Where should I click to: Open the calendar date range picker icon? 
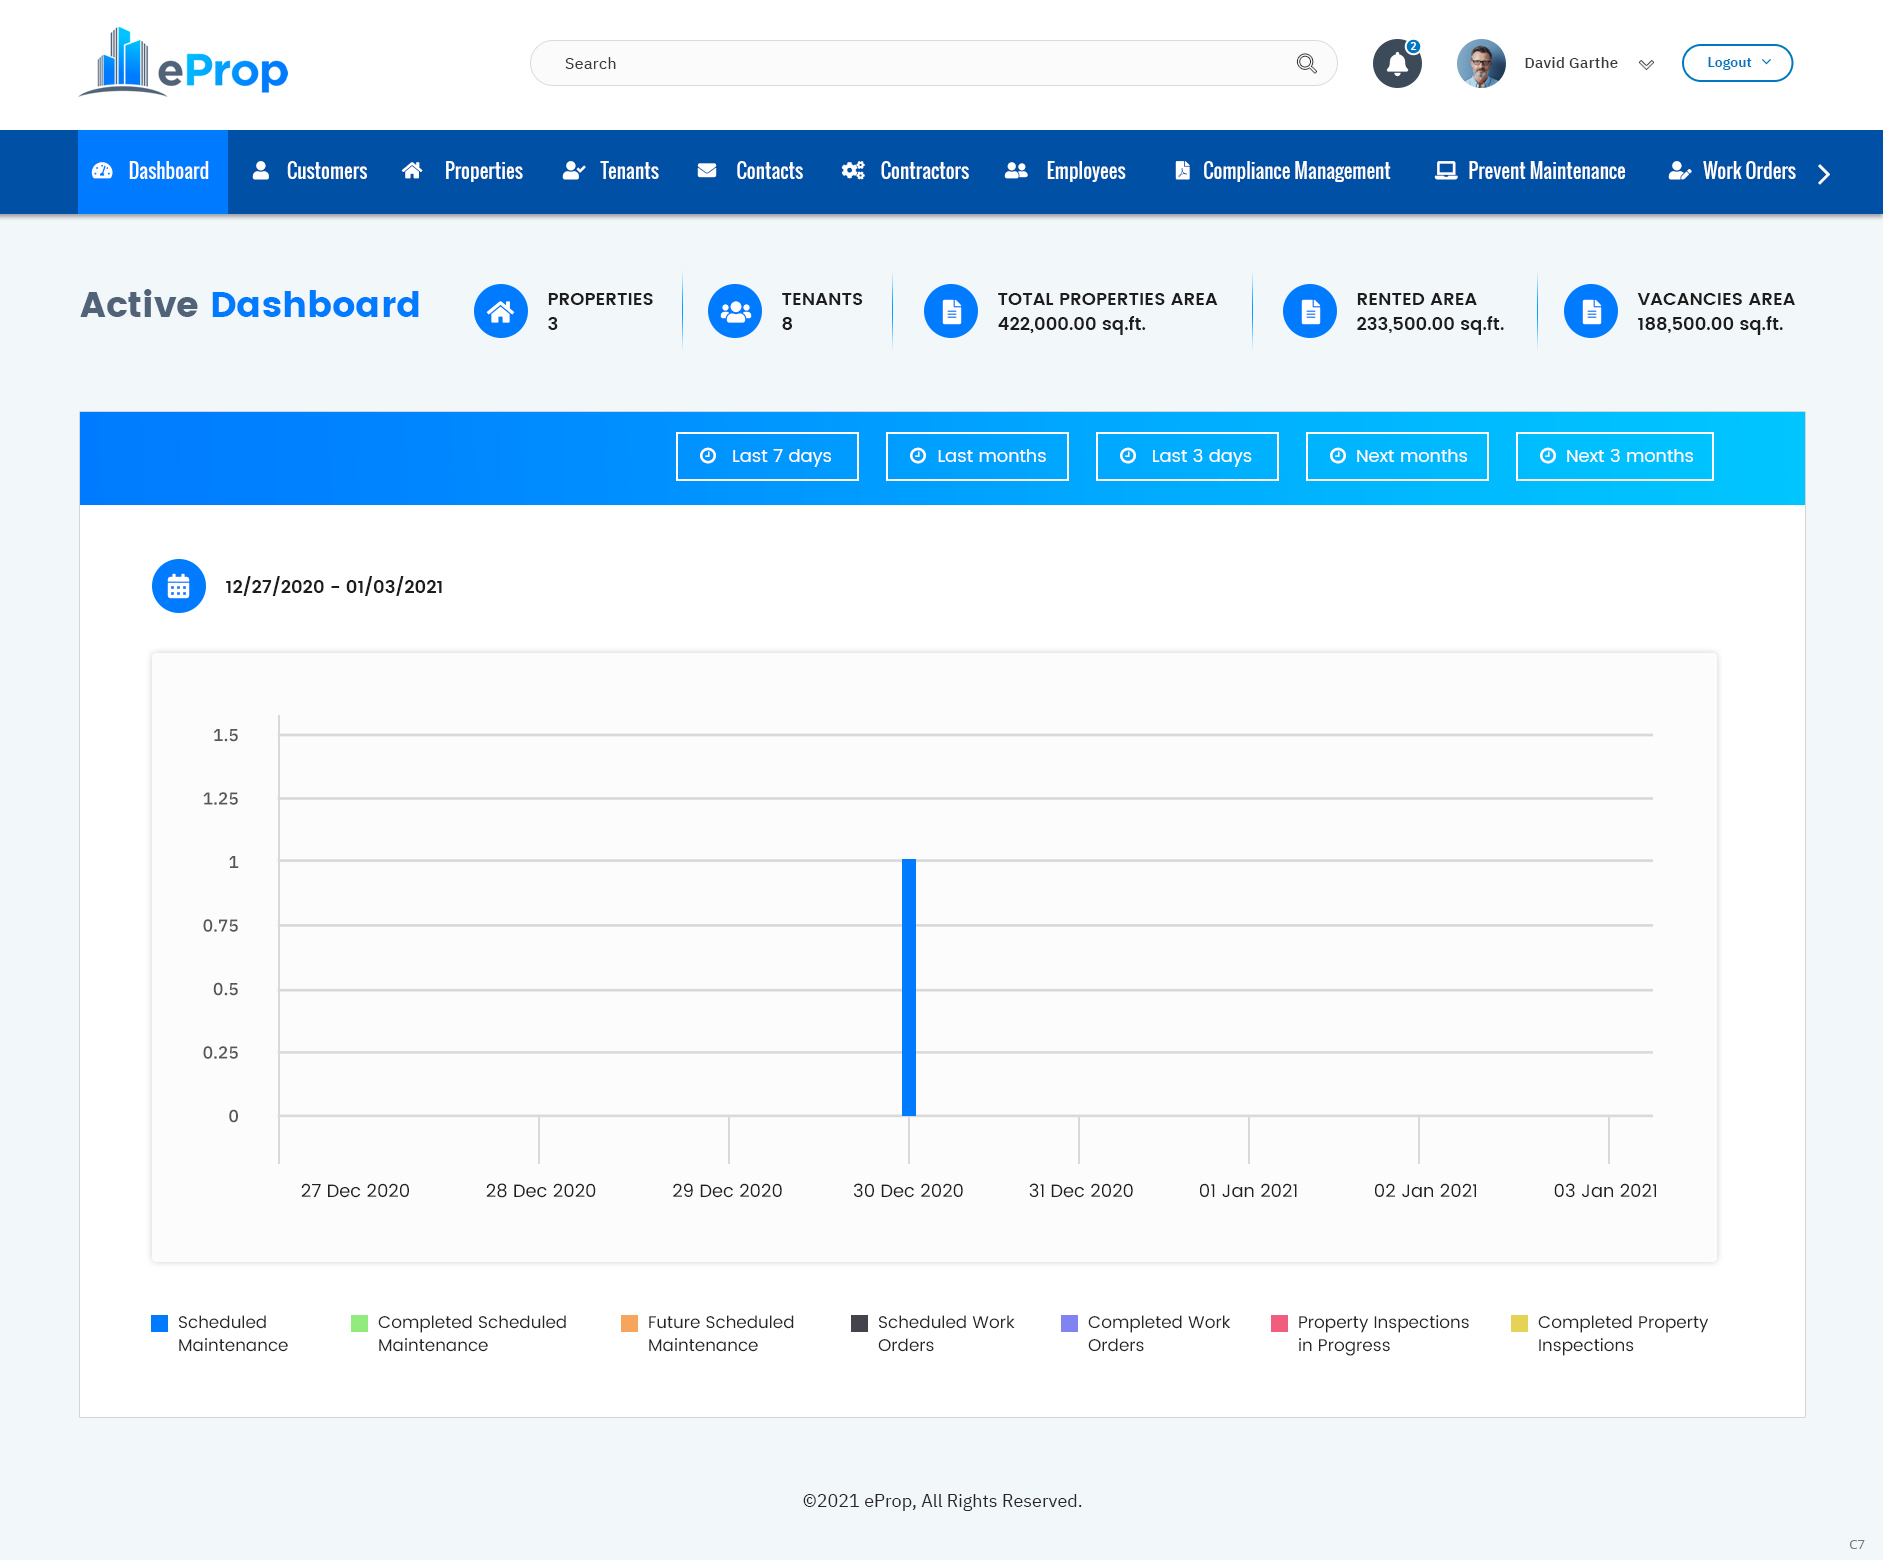pos(179,586)
